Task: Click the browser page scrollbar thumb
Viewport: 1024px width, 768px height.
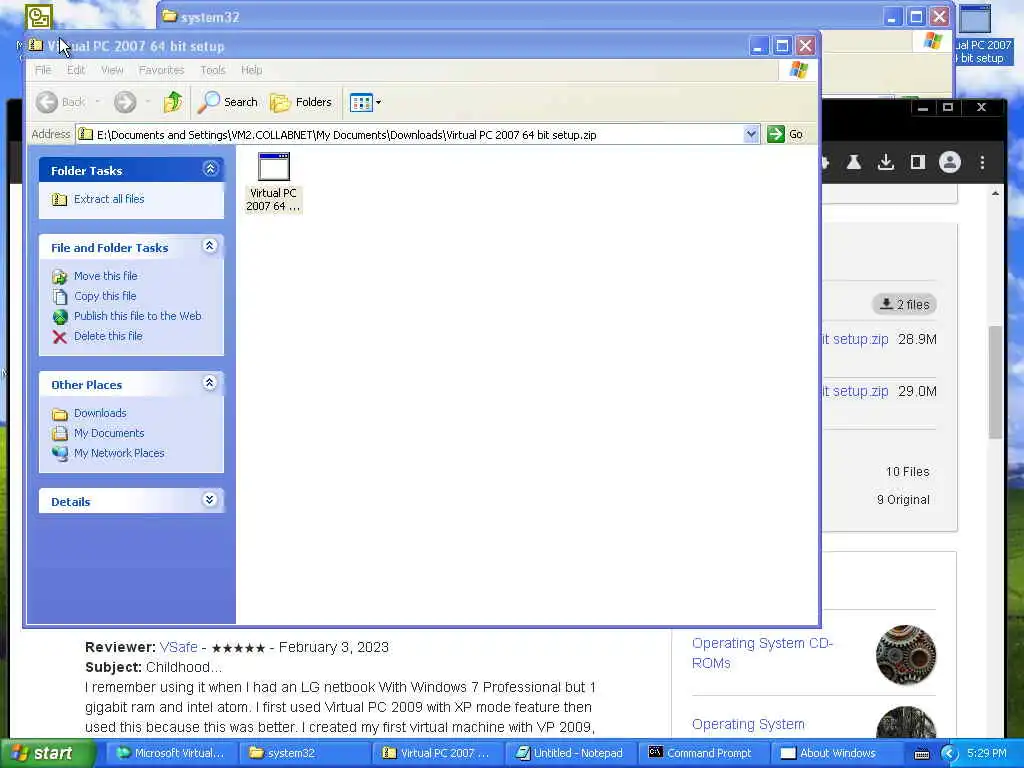Action: pyautogui.click(x=995, y=382)
